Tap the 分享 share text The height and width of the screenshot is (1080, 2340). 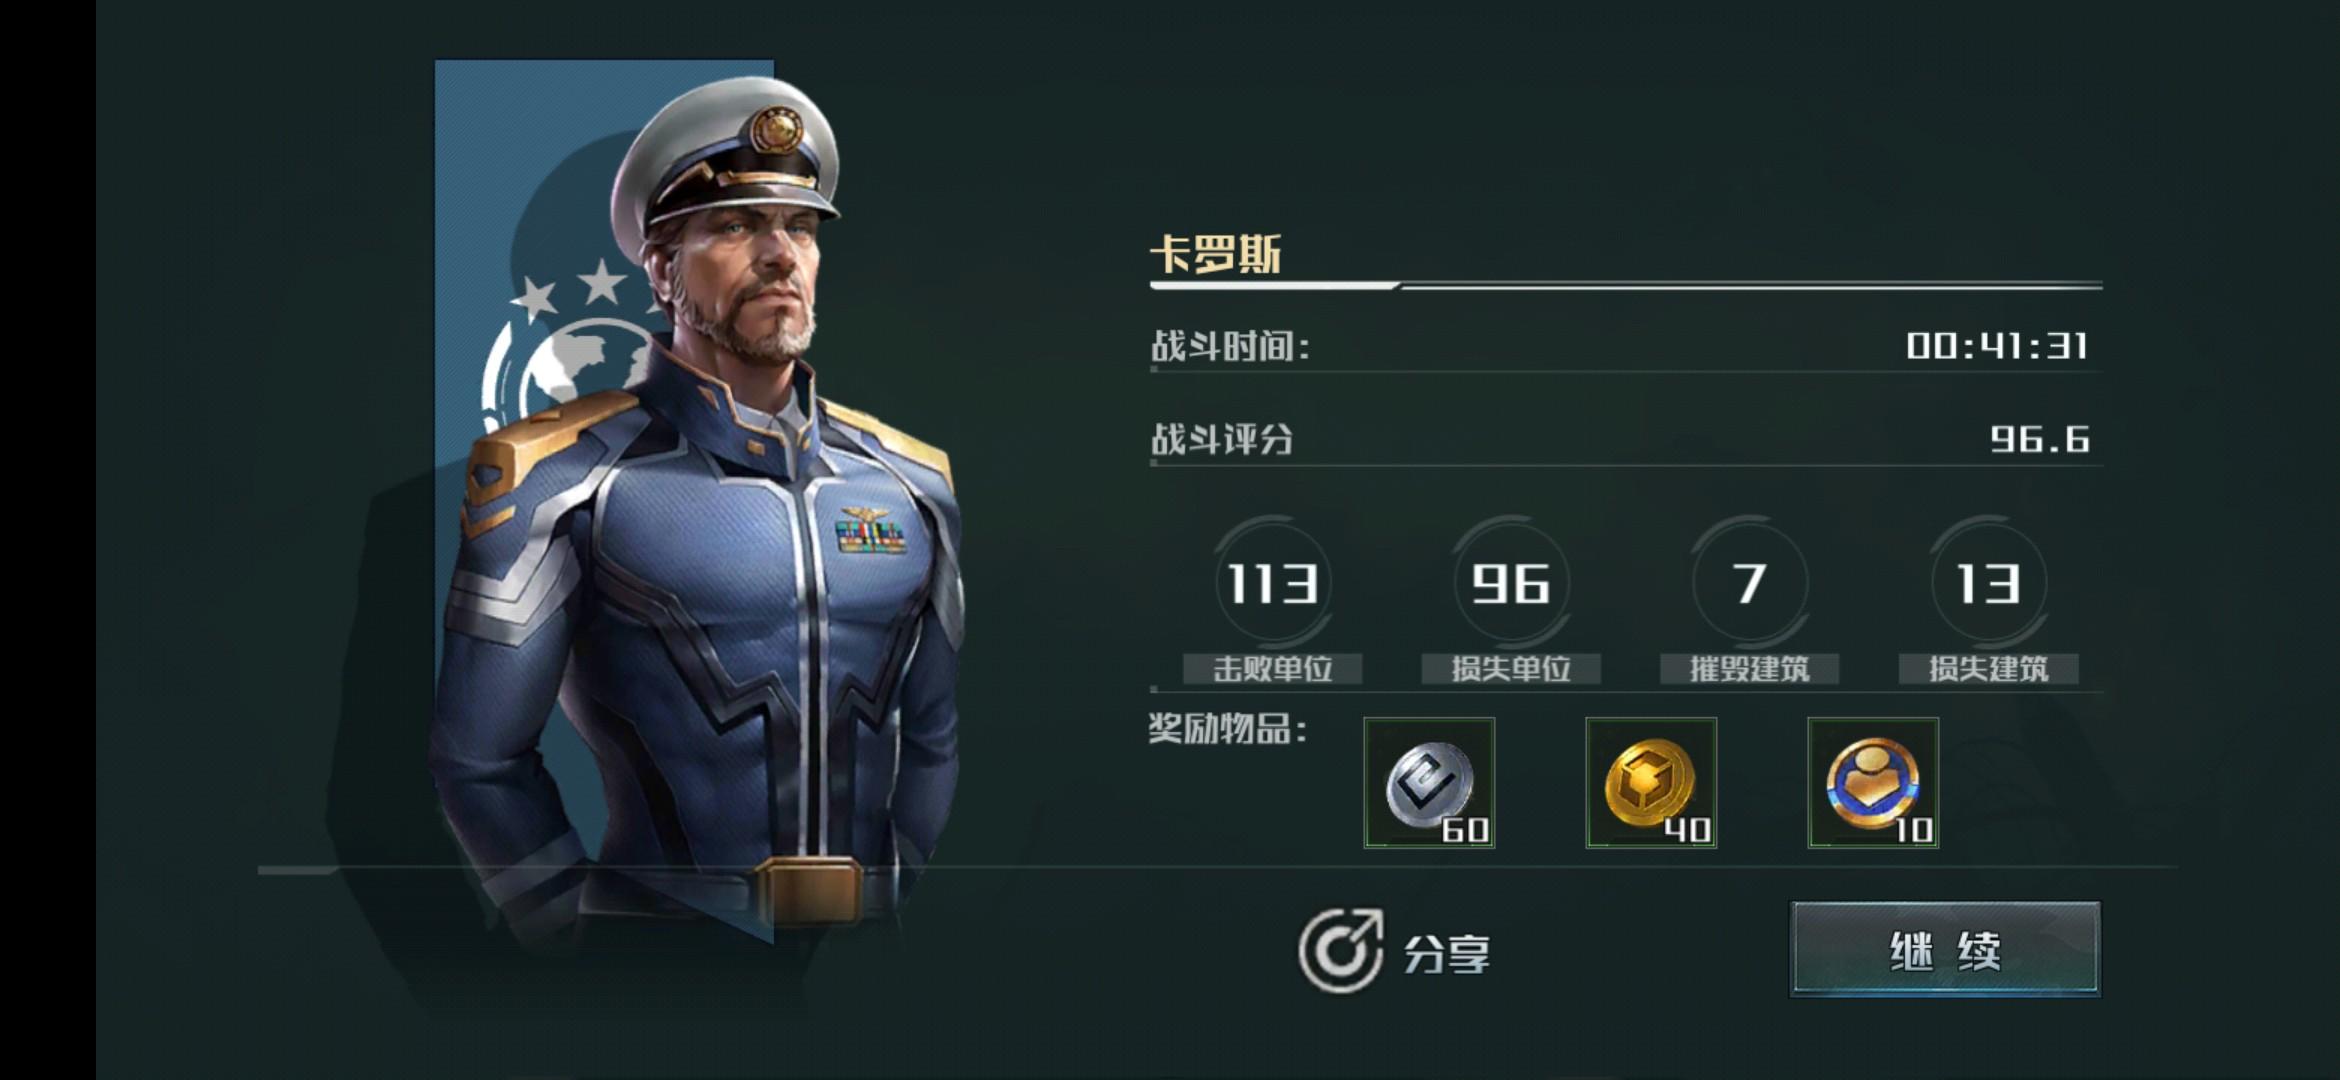tap(1447, 954)
